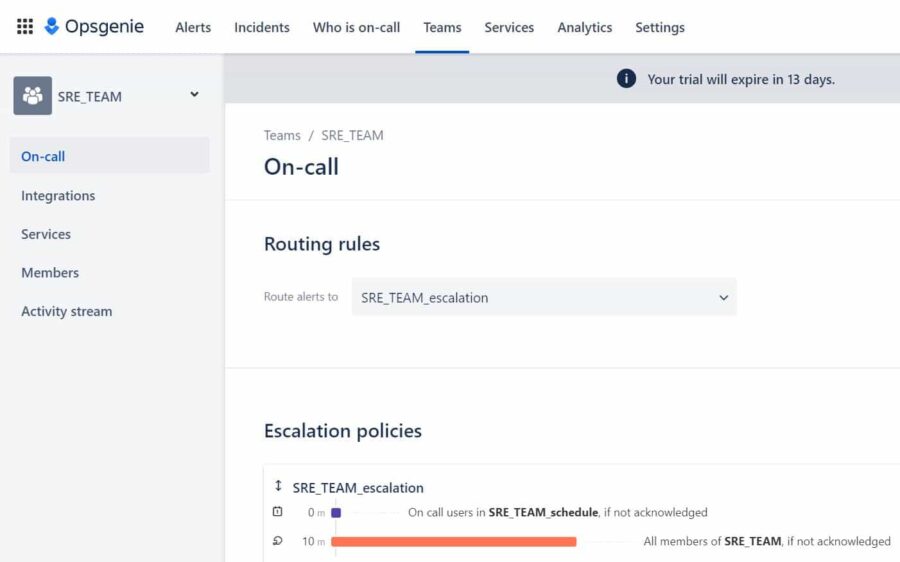This screenshot has width=900, height=562.
Task: Open Services in the team sidebar
Action: click(x=46, y=234)
